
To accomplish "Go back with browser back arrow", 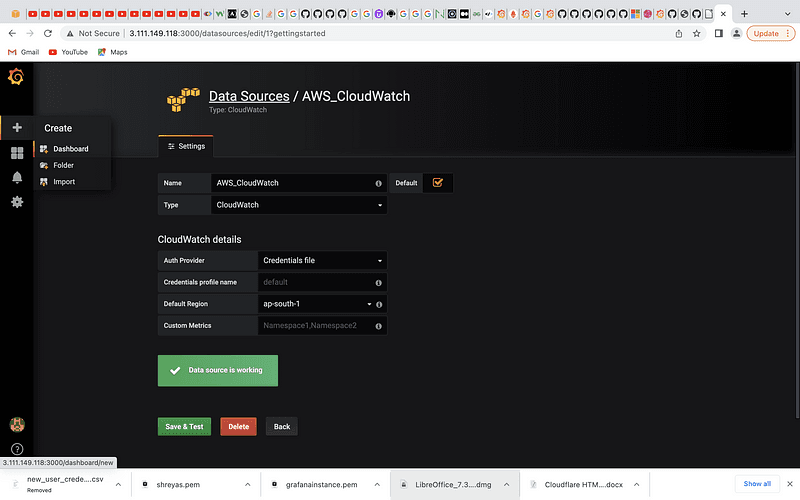I will pyautogui.click(x=12, y=33).
